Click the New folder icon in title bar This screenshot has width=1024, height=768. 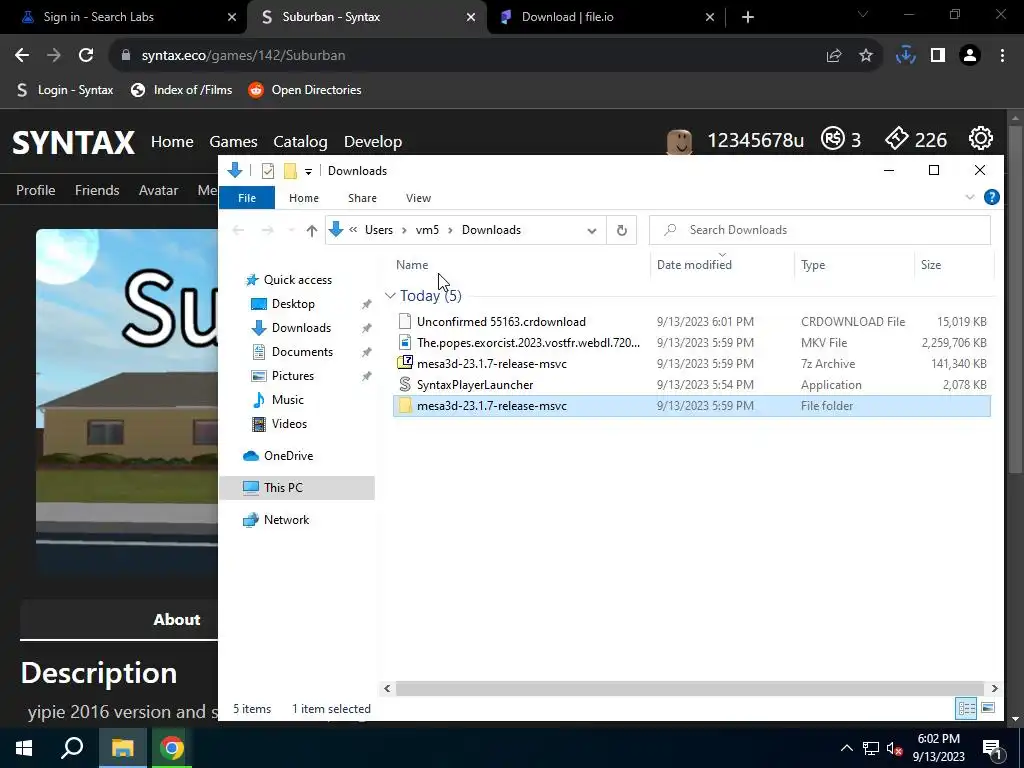(x=290, y=171)
